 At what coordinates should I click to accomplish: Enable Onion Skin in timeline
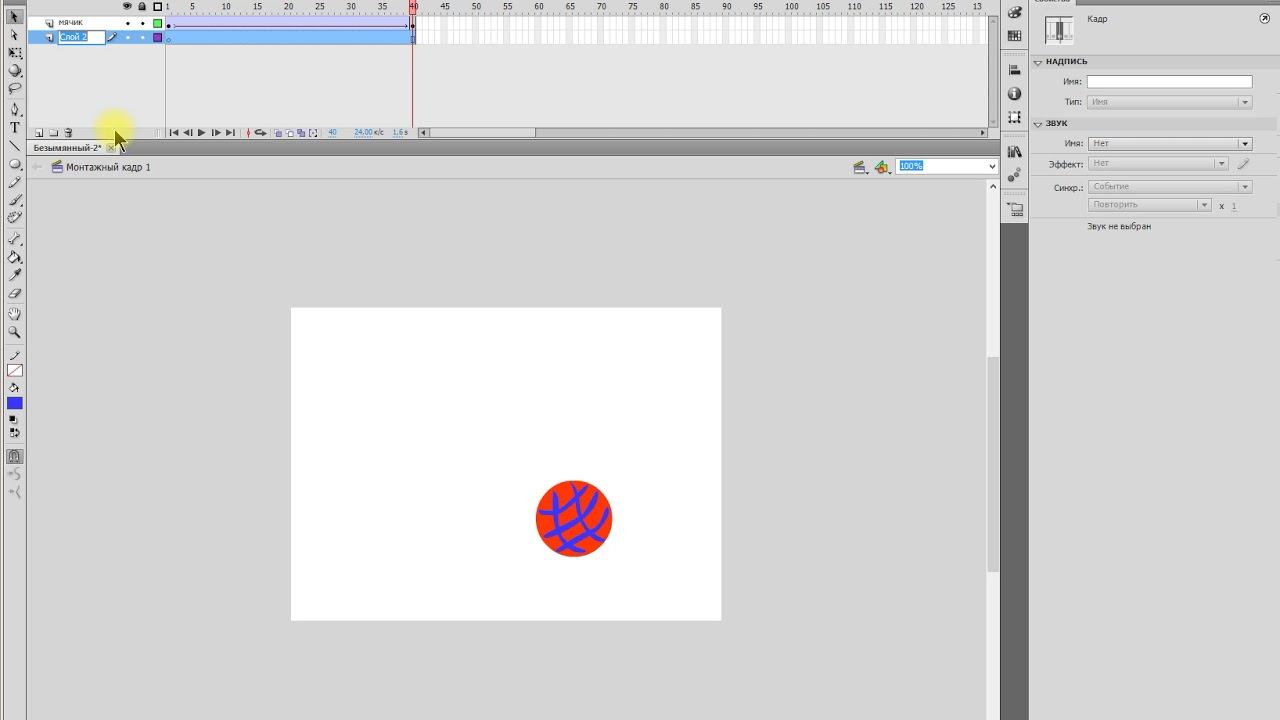pos(278,133)
